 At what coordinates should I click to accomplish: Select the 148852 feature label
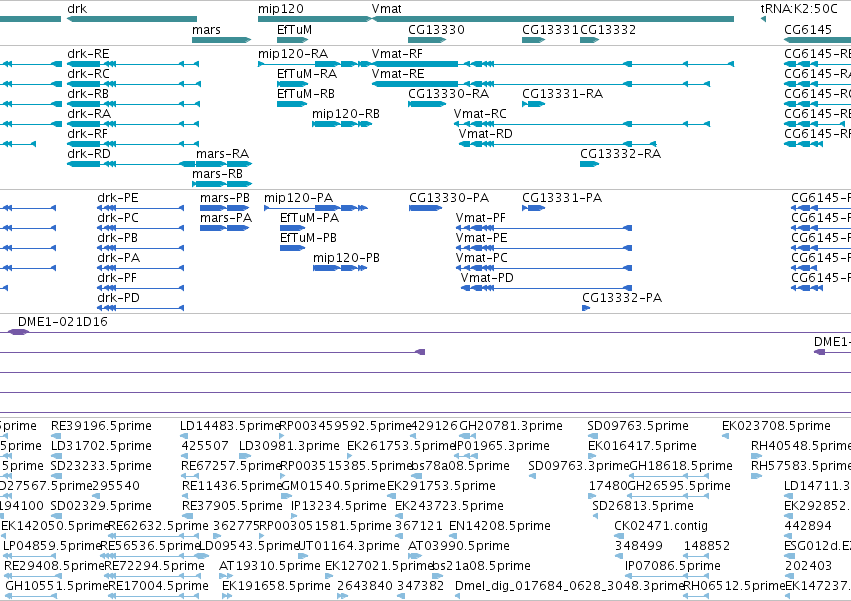(707, 546)
